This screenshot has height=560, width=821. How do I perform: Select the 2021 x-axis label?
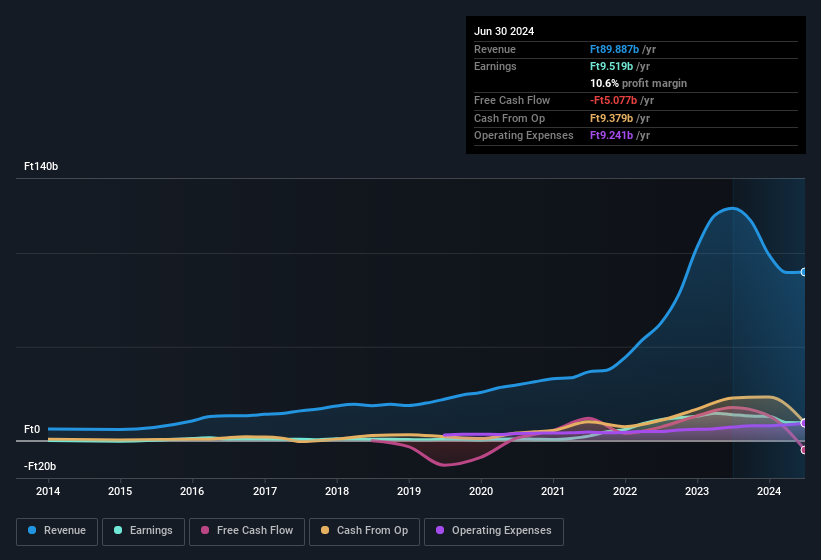tap(553, 491)
